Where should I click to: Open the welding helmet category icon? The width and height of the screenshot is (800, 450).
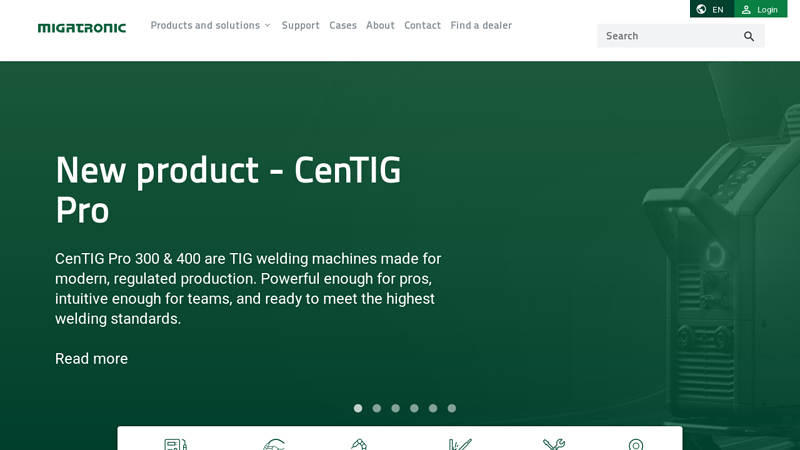pyautogui.click(x=274, y=444)
